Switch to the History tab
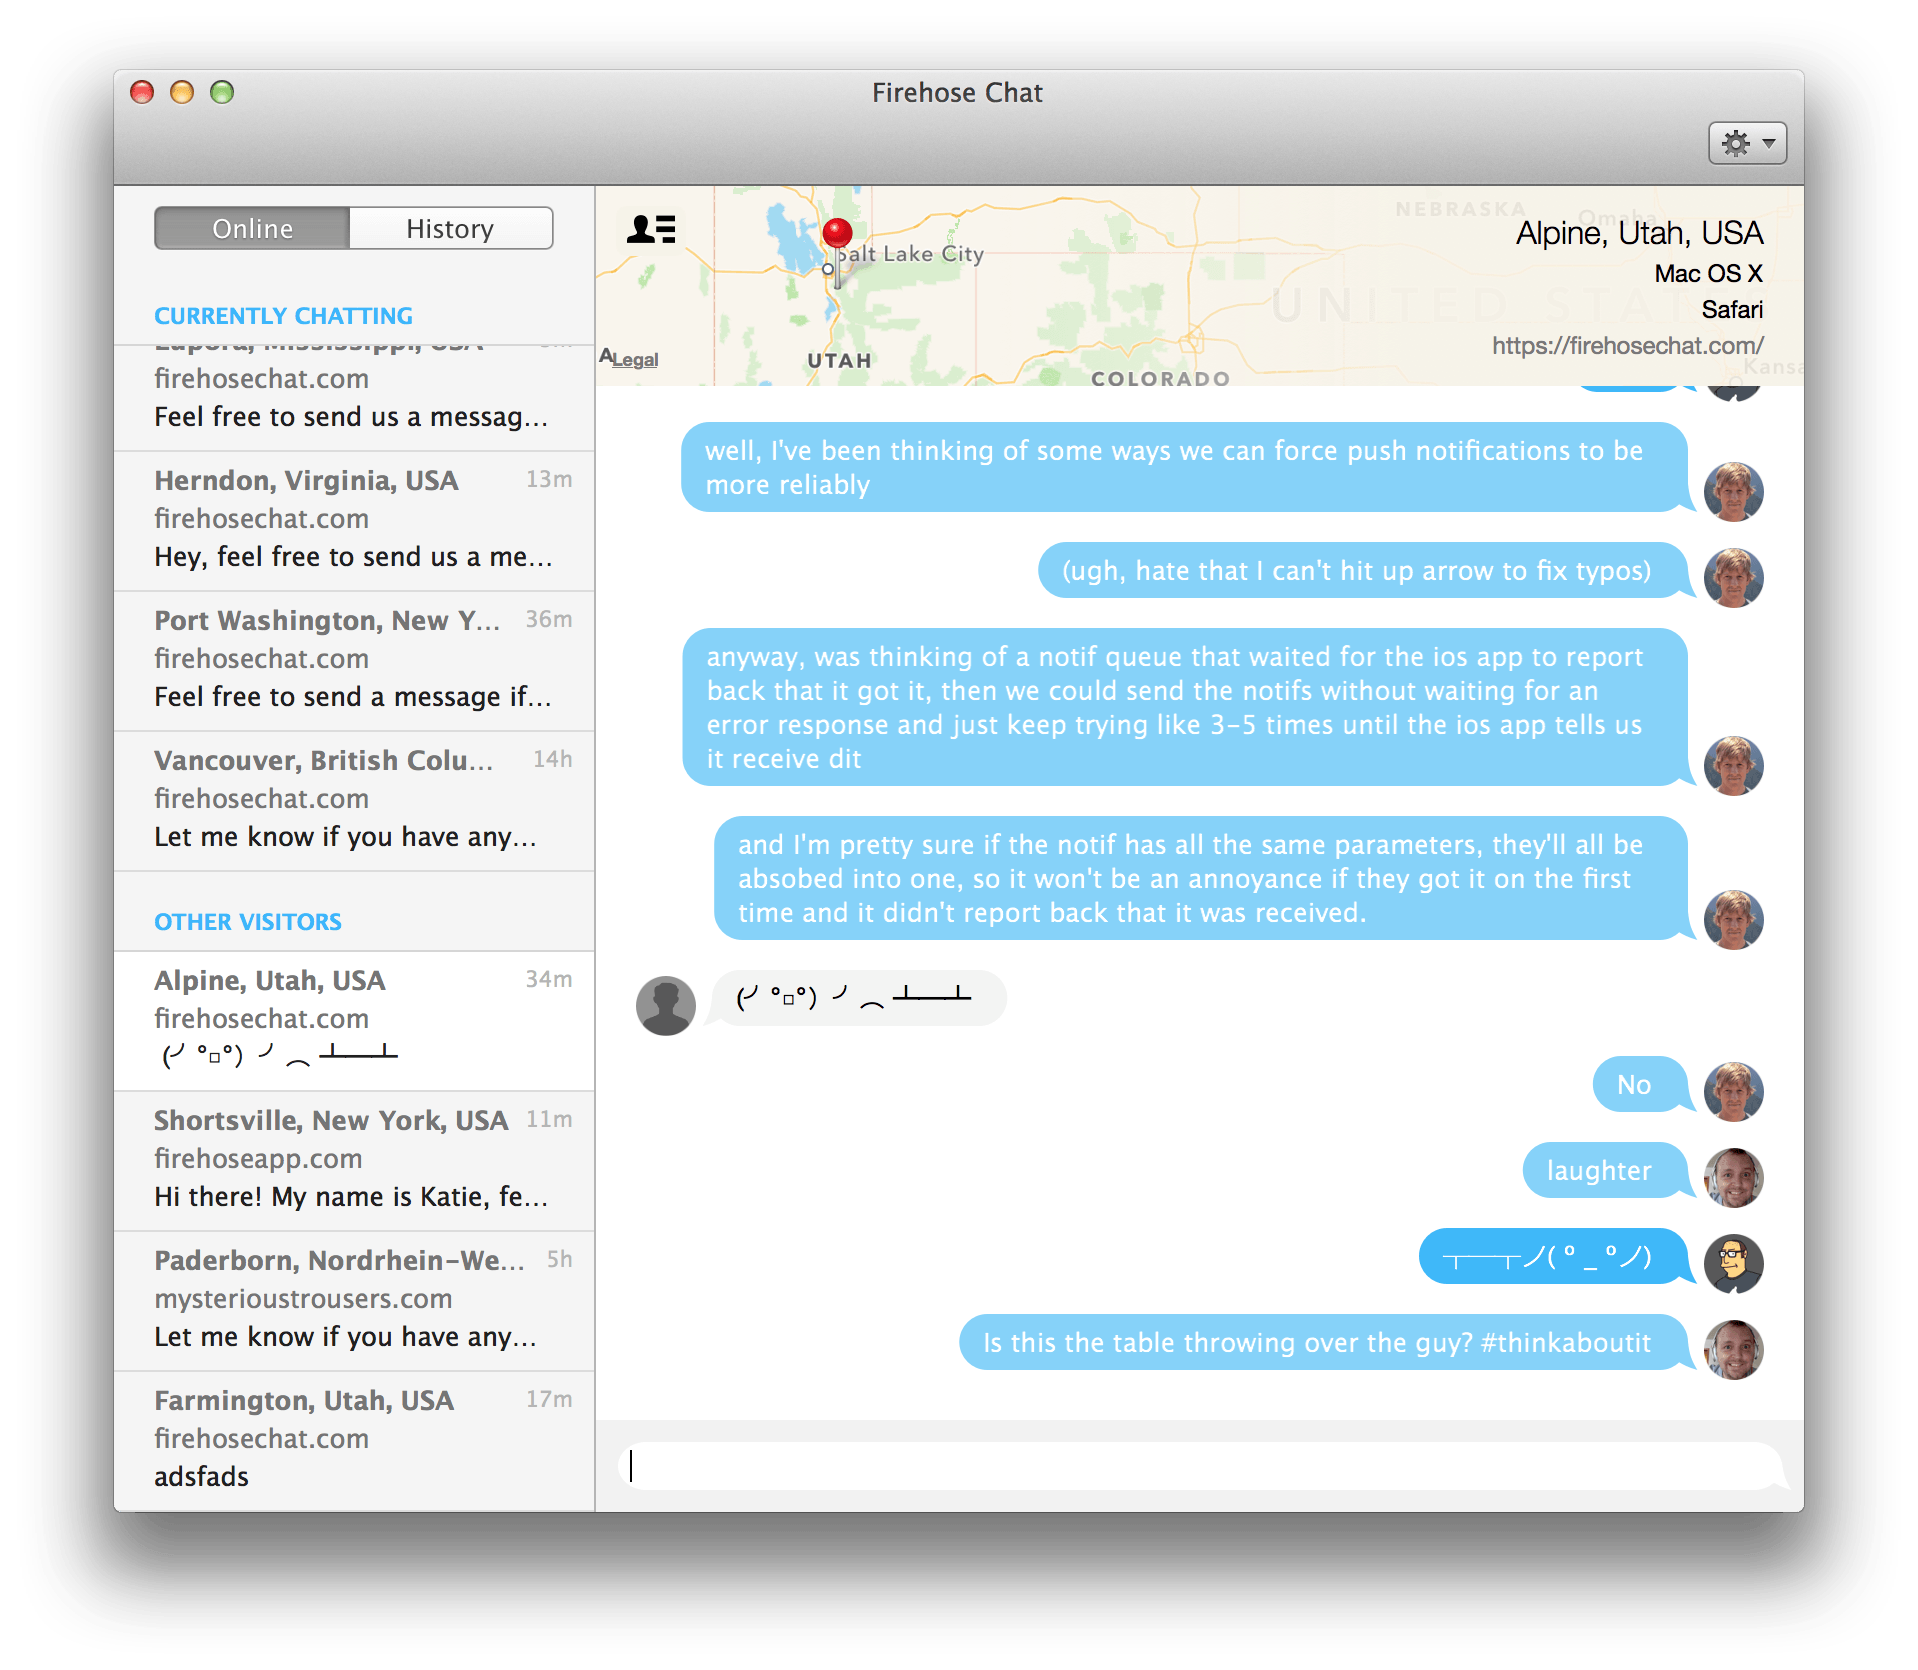Image resolution: width=1918 pixels, height=1670 pixels. tap(450, 229)
